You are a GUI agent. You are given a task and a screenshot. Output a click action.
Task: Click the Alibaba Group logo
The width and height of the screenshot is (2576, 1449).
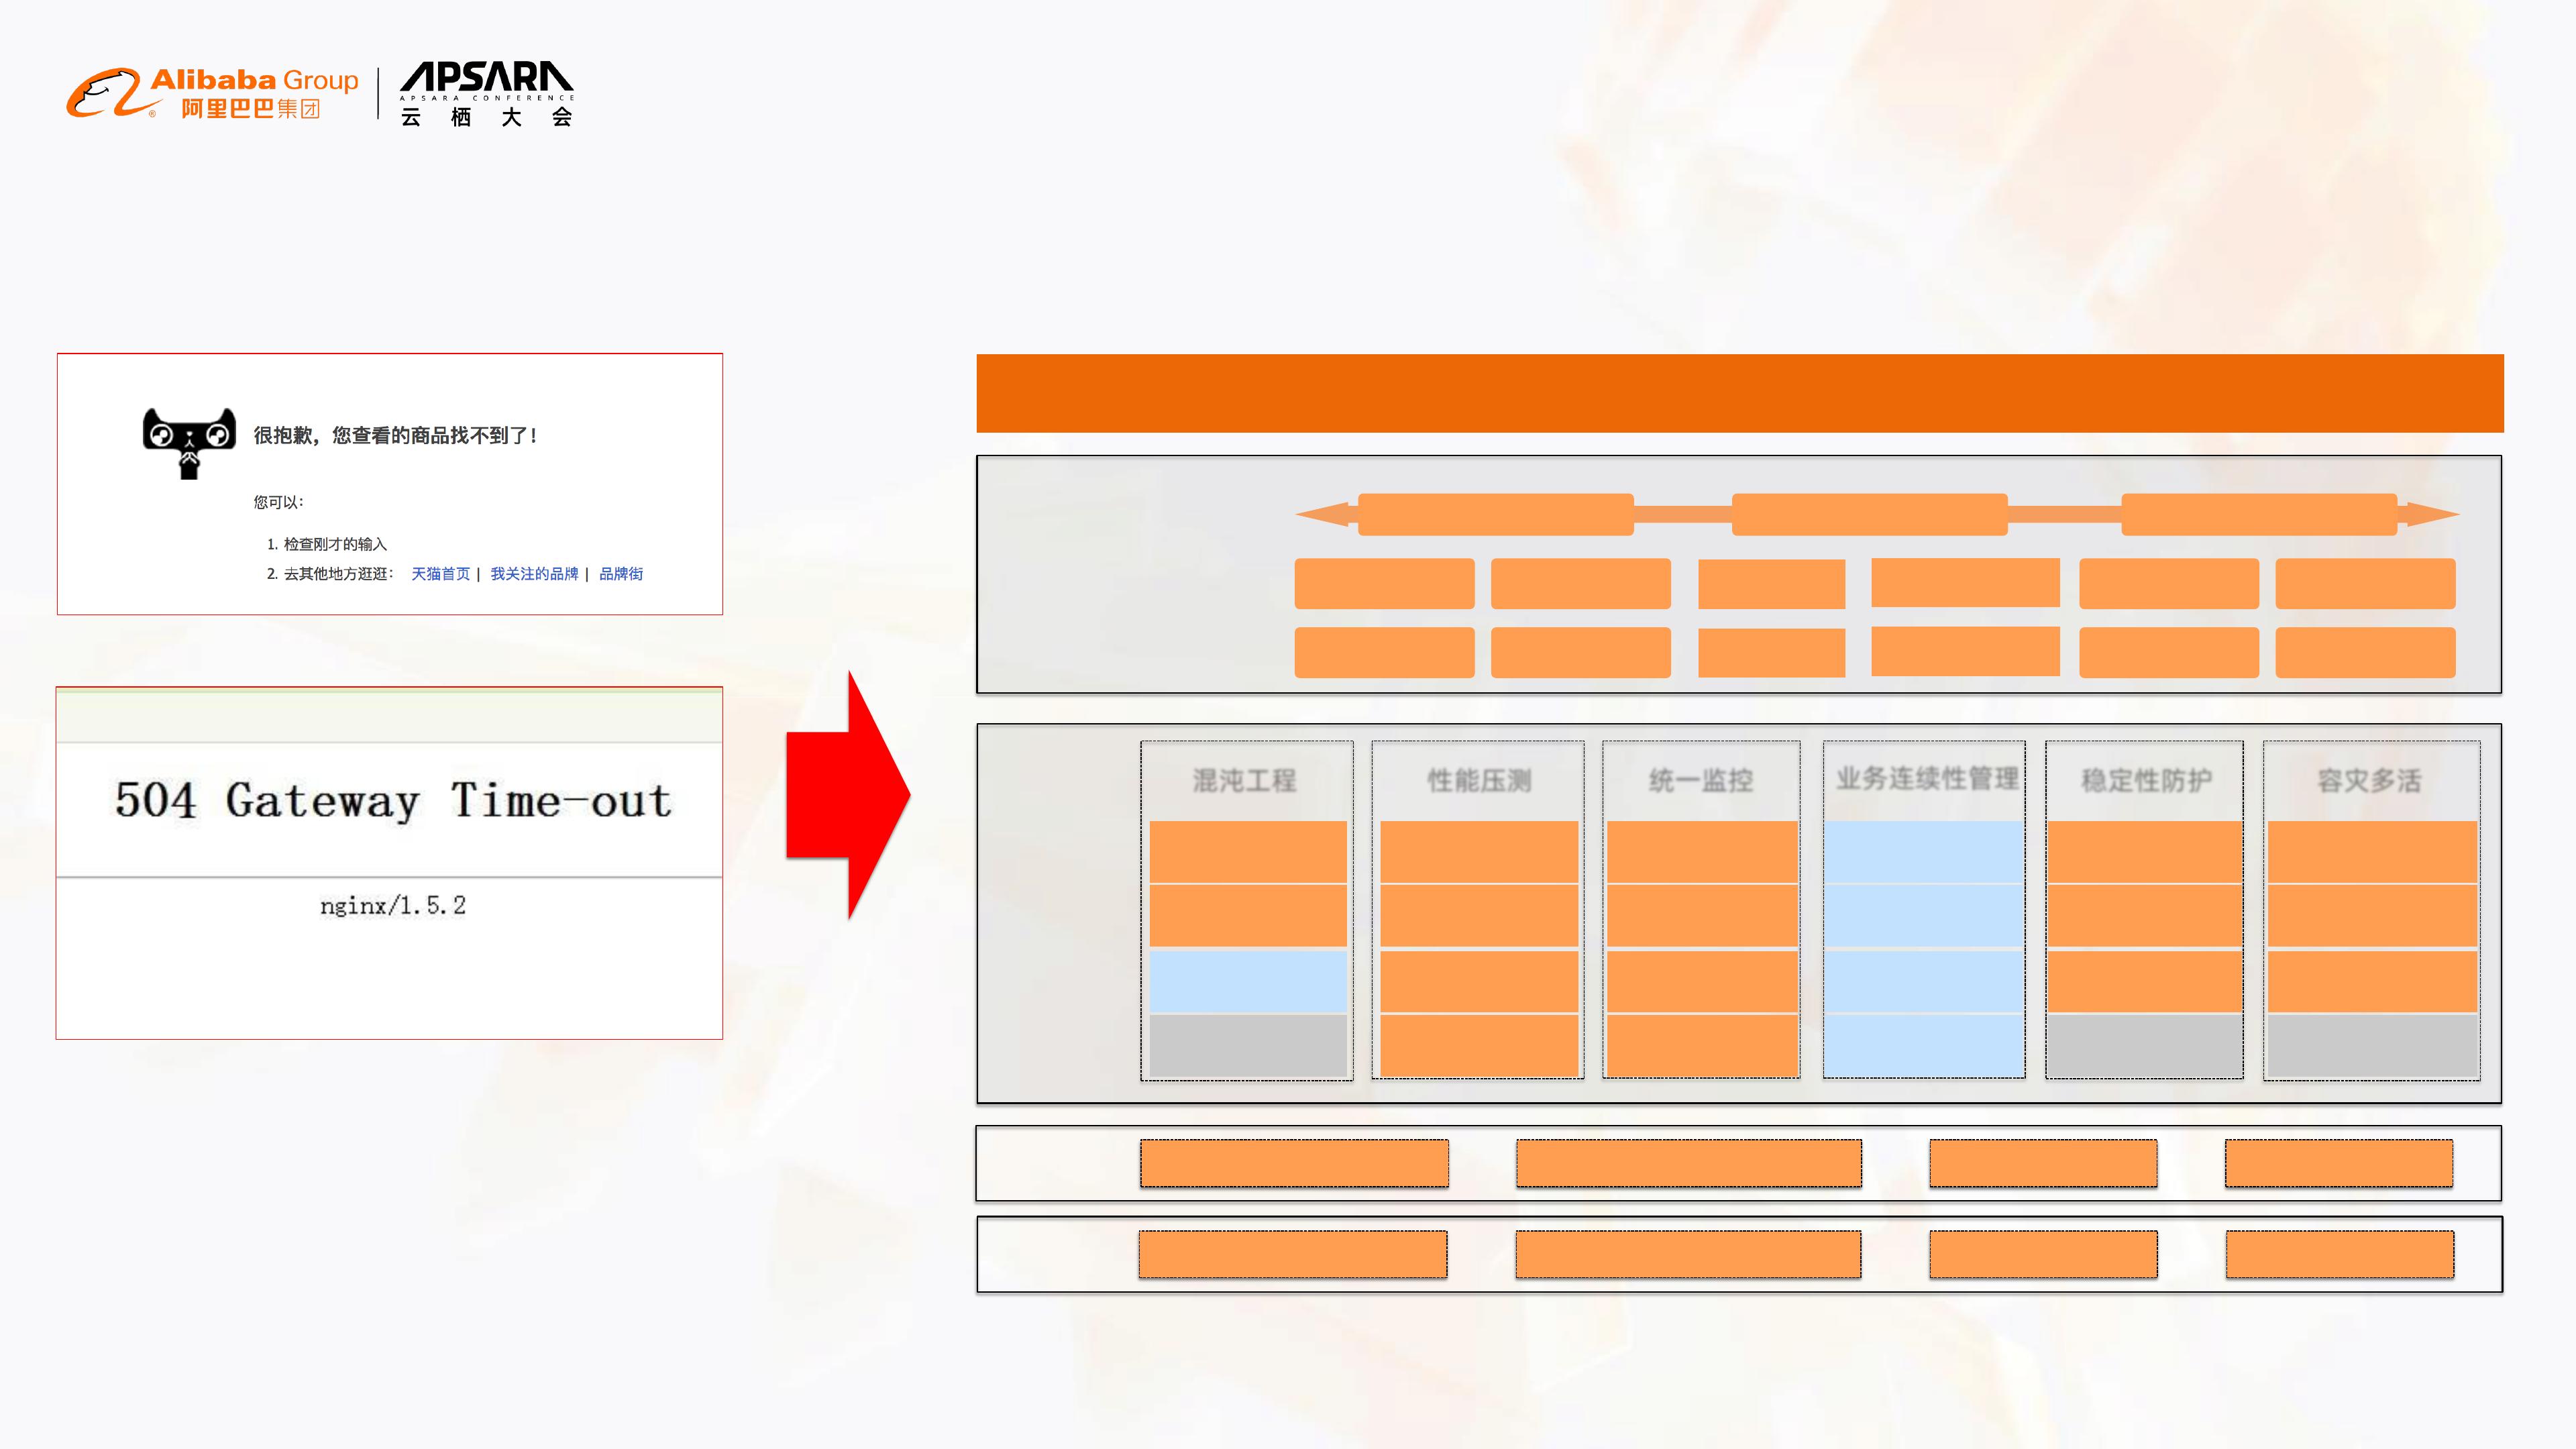tap(212, 93)
